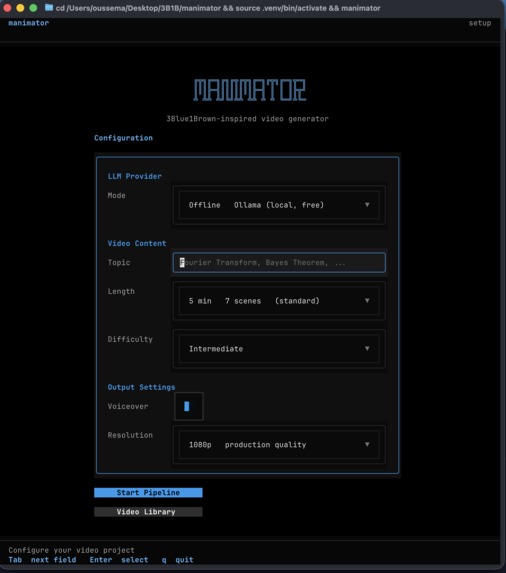Click the red close window button
This screenshot has width=506, height=573.
(x=7, y=8)
